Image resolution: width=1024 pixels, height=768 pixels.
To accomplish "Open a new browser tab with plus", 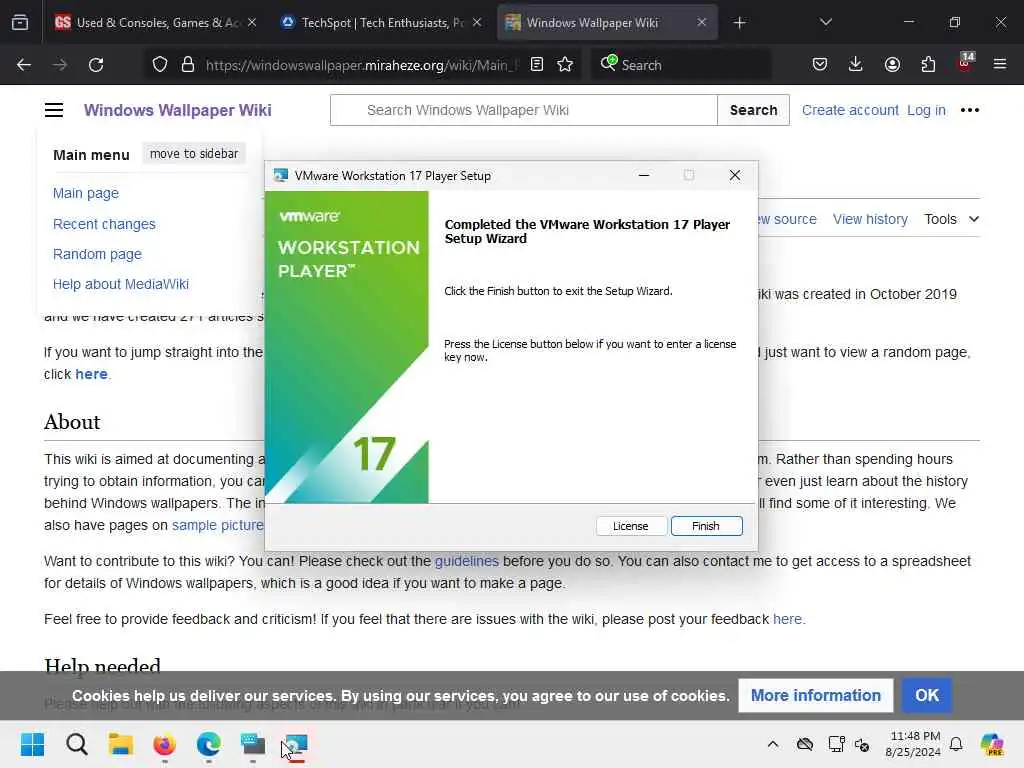I will tap(739, 23).
